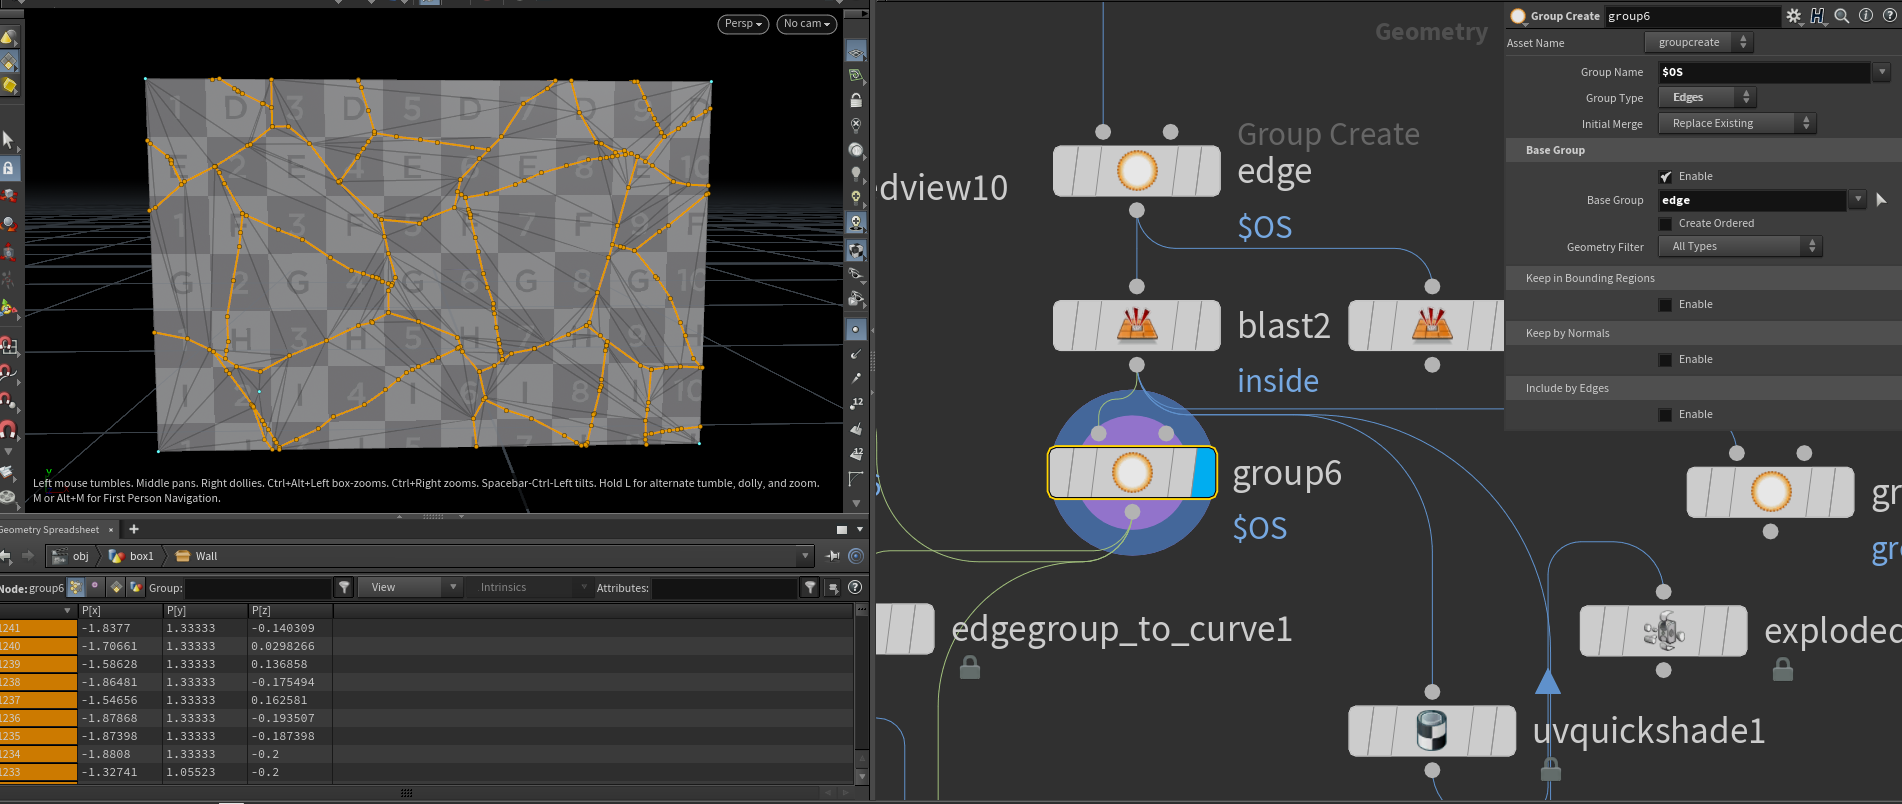This screenshot has width=1902, height=804.
Task: Click the No cam camera button
Action: (x=807, y=24)
